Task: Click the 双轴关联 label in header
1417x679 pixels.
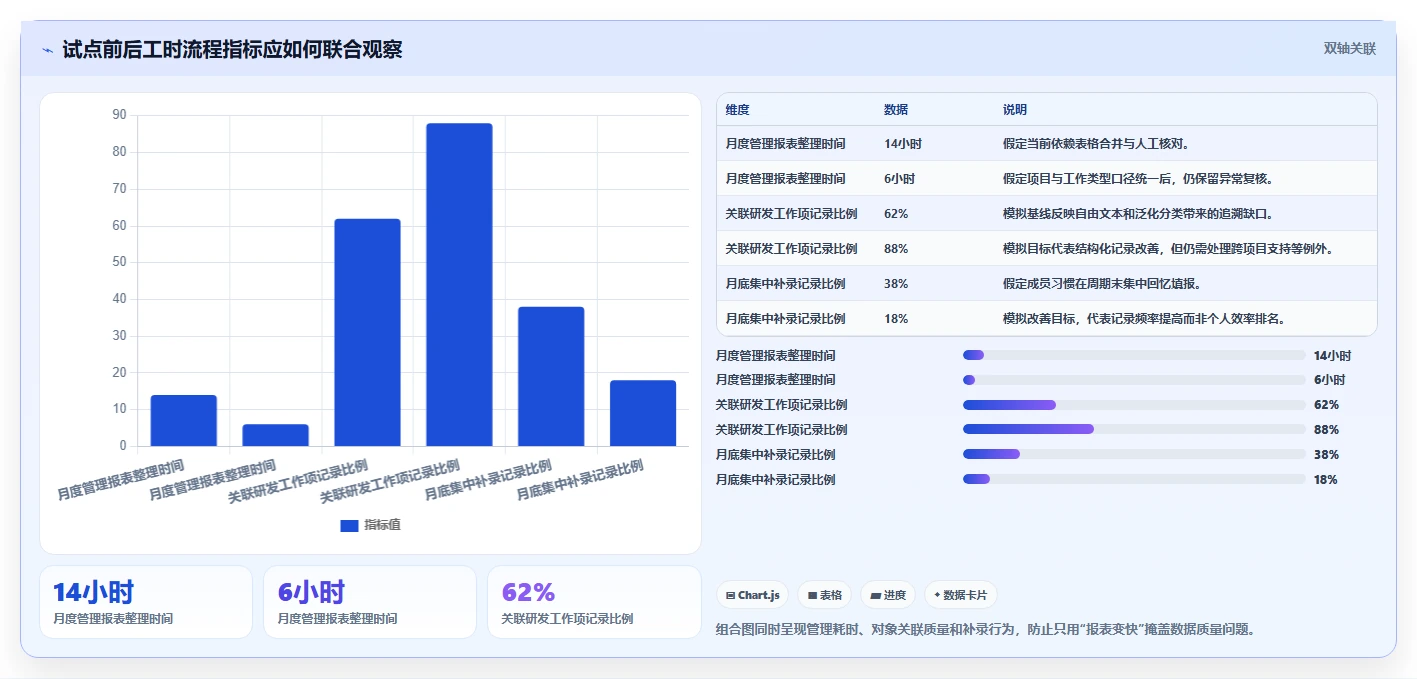Action: (x=1350, y=49)
